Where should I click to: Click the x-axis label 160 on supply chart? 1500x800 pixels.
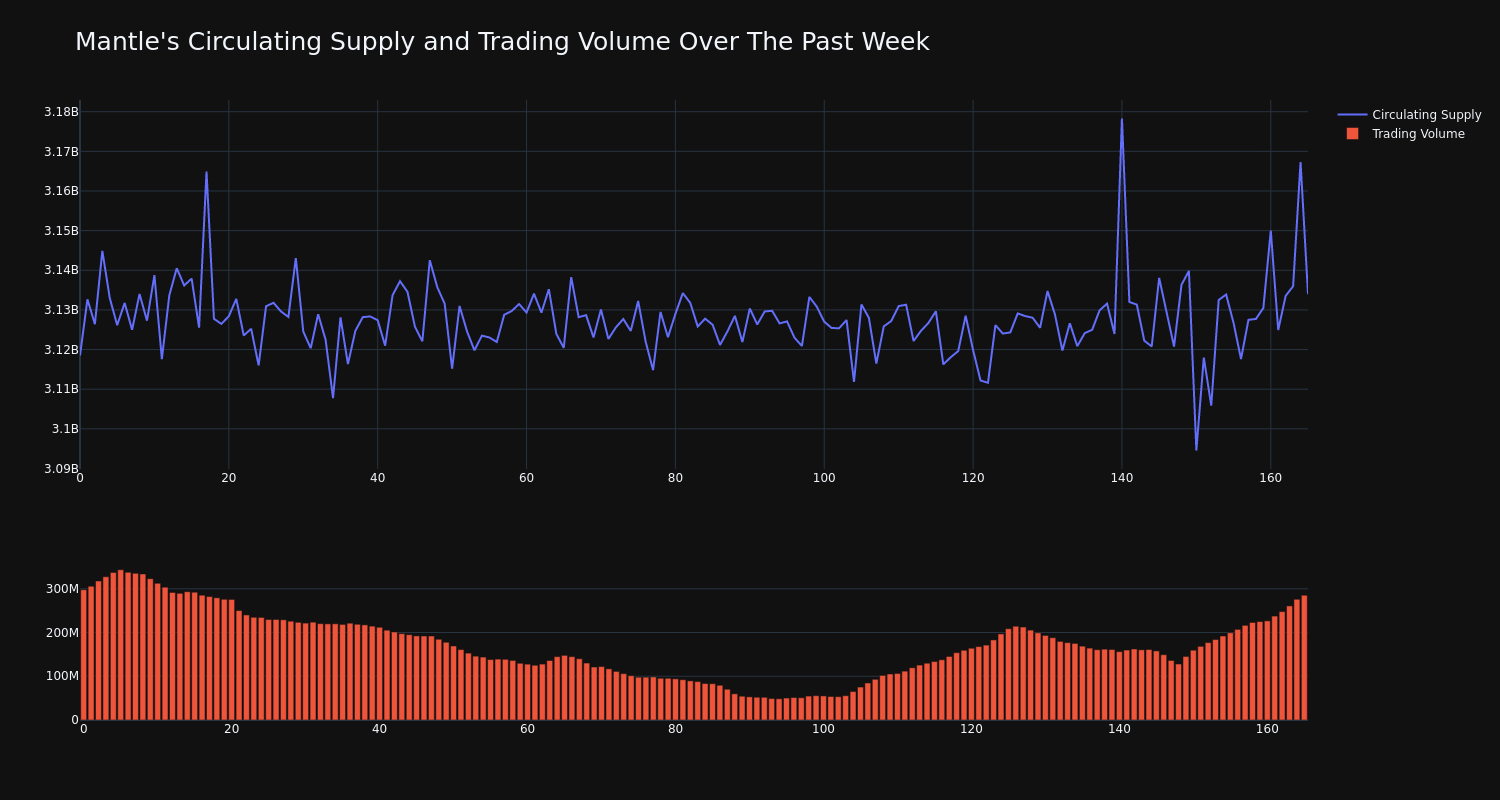coord(1270,478)
